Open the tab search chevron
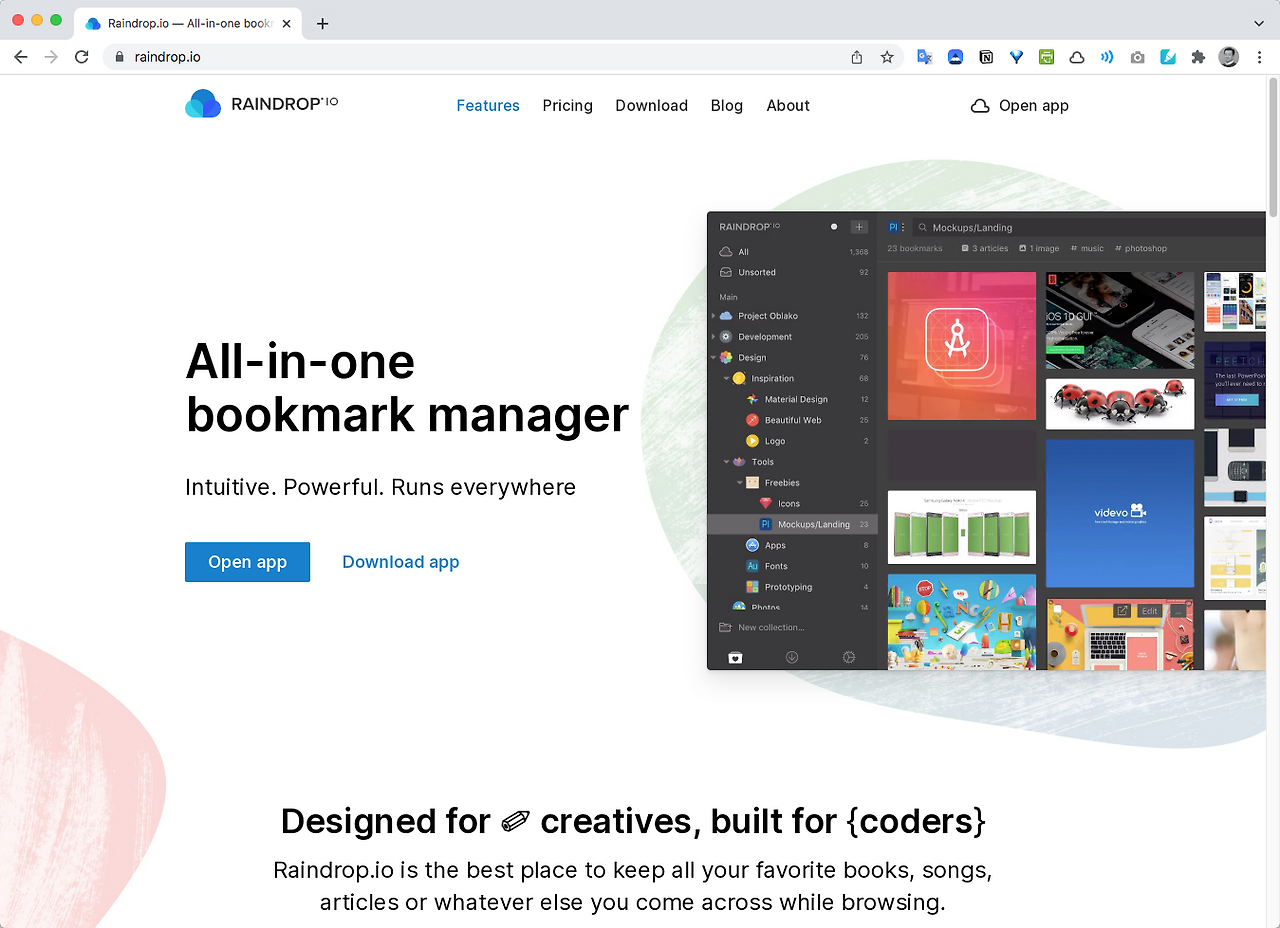 tap(1259, 22)
